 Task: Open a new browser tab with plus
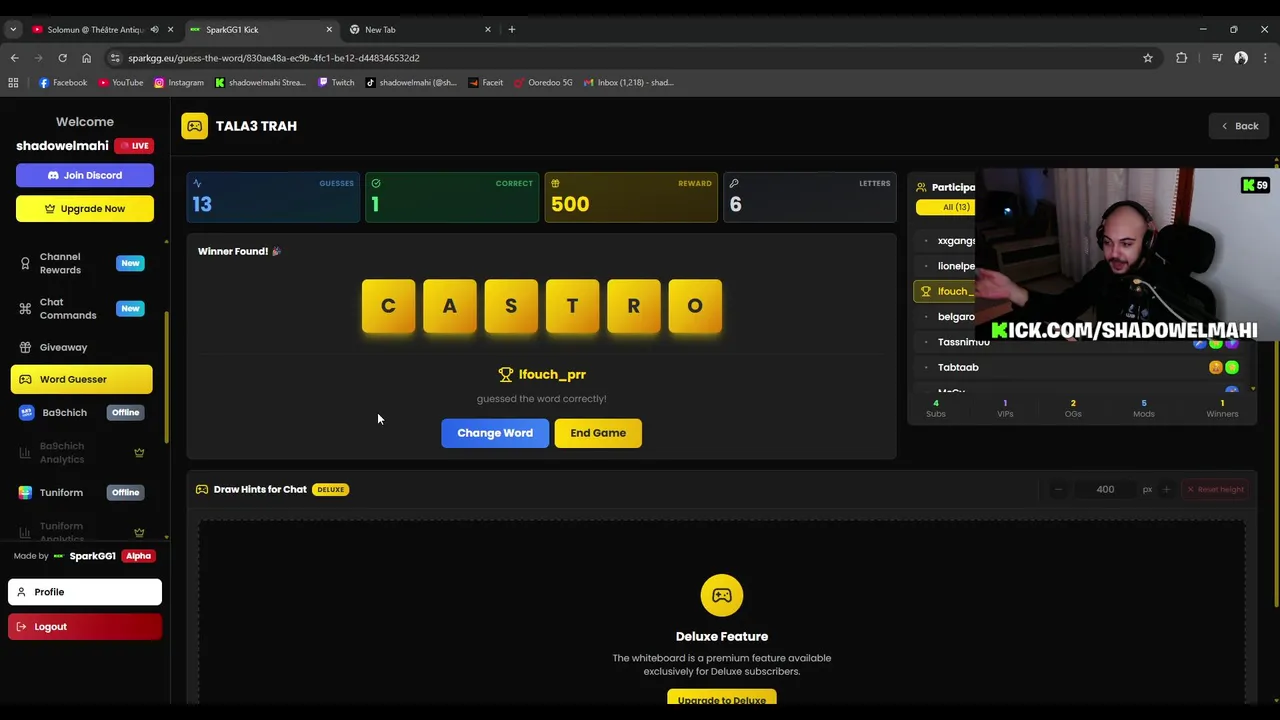[x=511, y=29]
